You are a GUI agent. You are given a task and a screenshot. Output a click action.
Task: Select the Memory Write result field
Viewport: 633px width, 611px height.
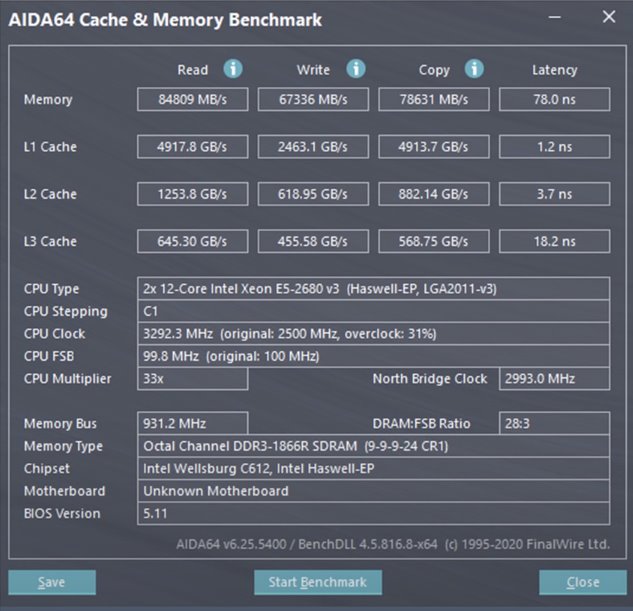(x=313, y=99)
